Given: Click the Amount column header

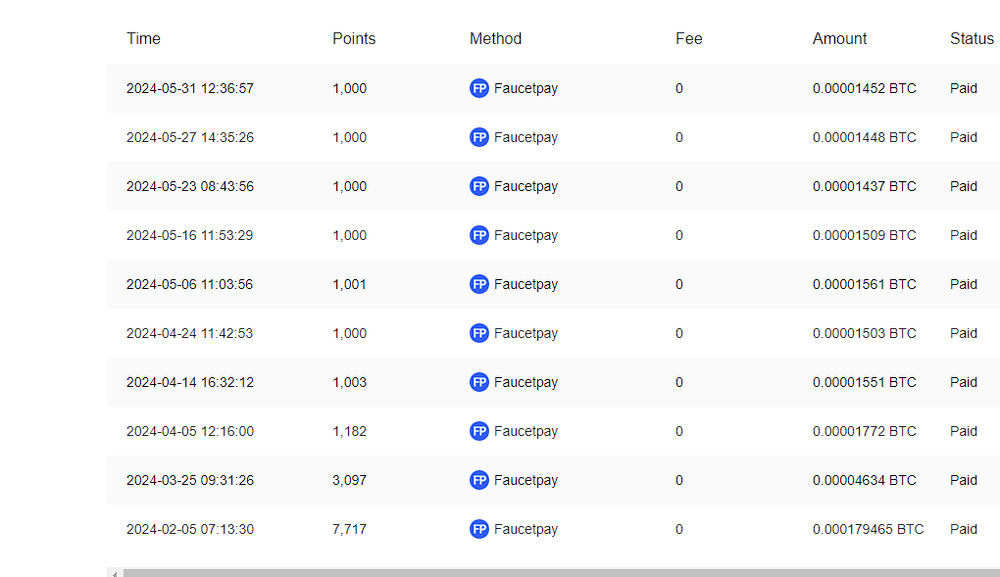Looking at the screenshot, I should pos(840,39).
